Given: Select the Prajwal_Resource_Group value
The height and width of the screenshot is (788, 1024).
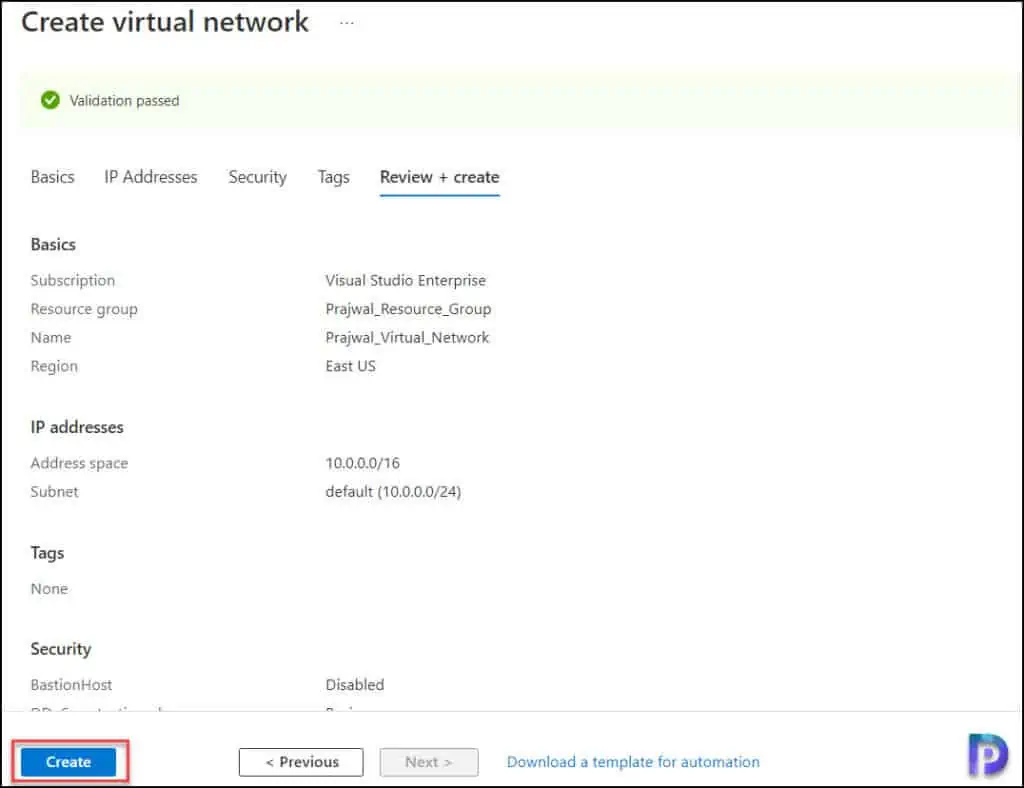Looking at the screenshot, I should point(408,309).
